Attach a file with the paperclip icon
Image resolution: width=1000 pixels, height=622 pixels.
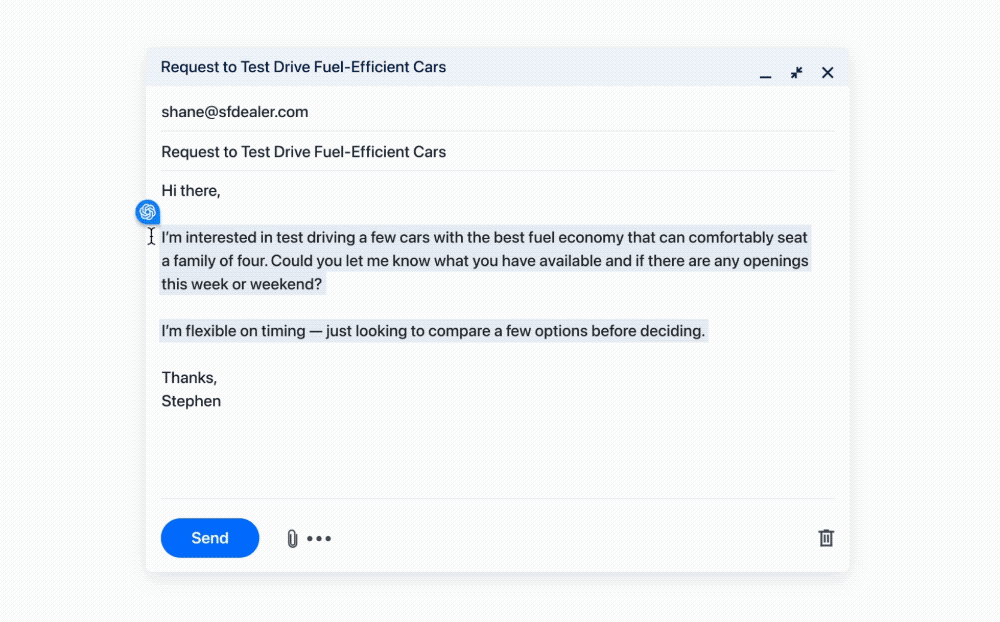tap(292, 539)
